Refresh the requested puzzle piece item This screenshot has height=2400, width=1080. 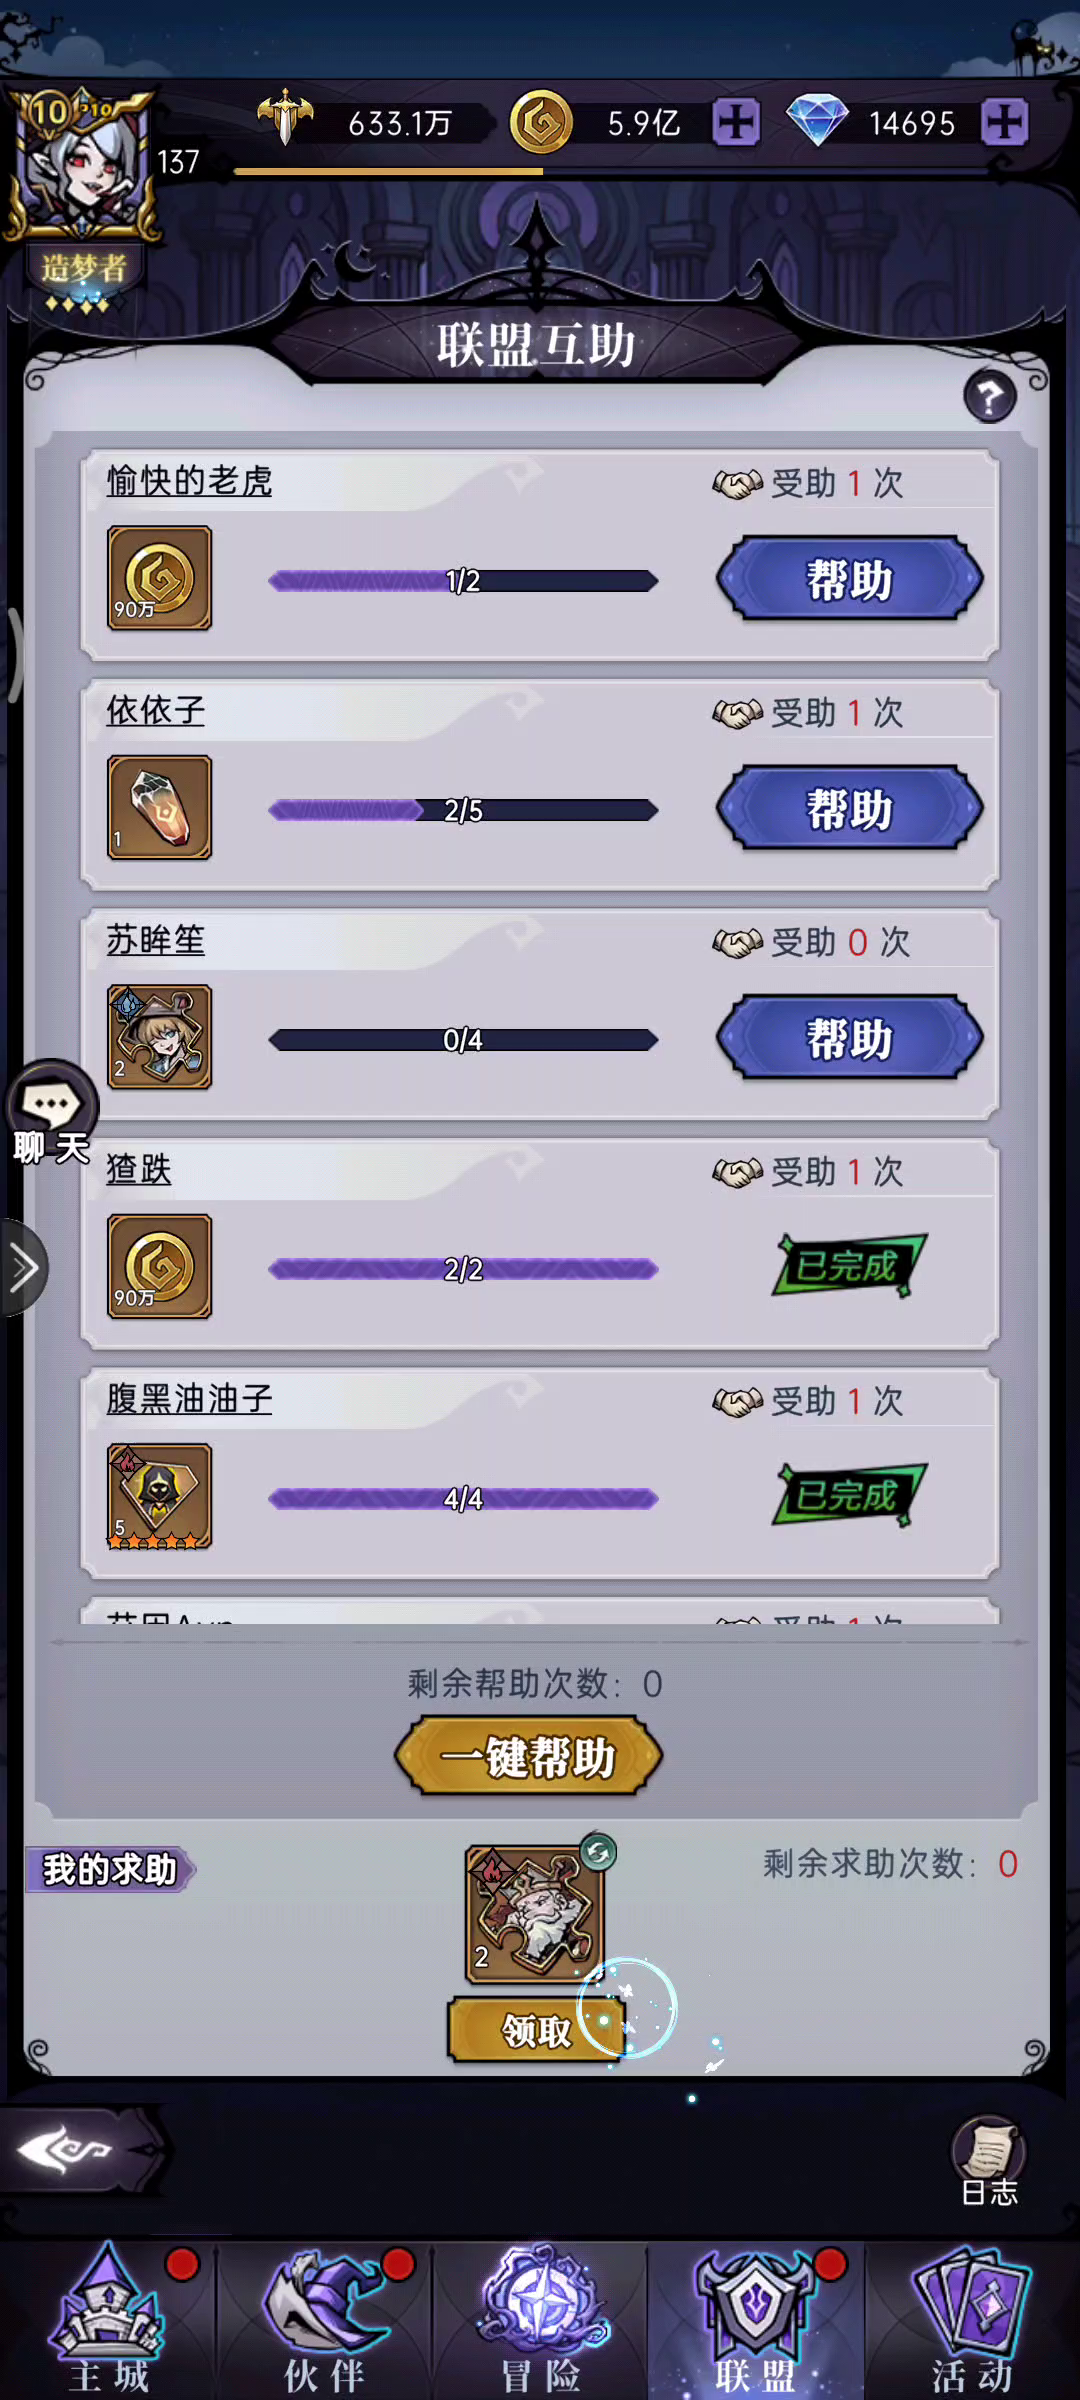598,1852
